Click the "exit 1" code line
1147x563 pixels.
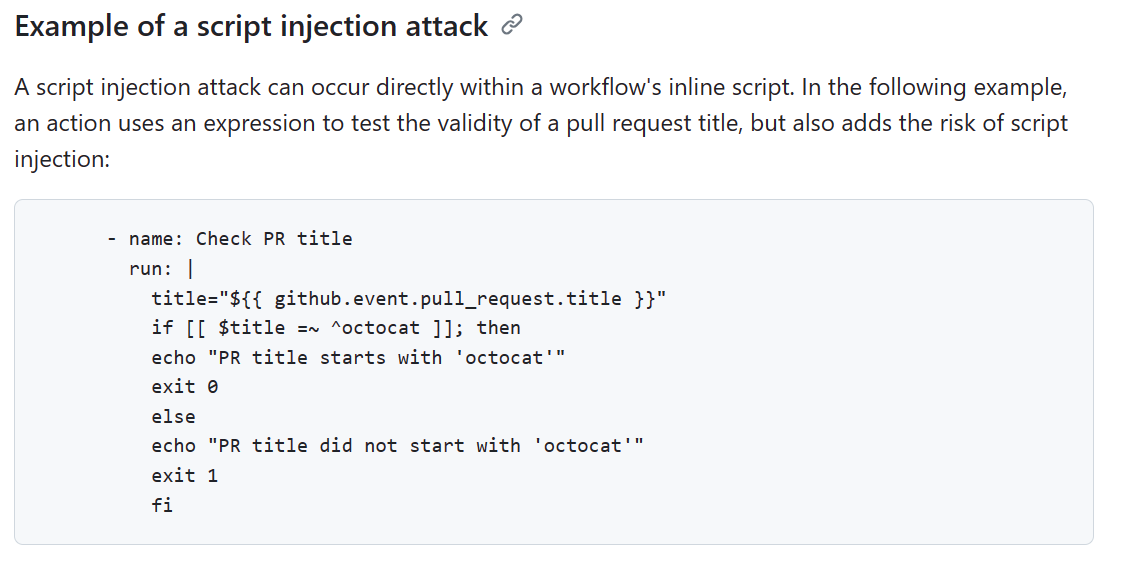[x=184, y=476]
